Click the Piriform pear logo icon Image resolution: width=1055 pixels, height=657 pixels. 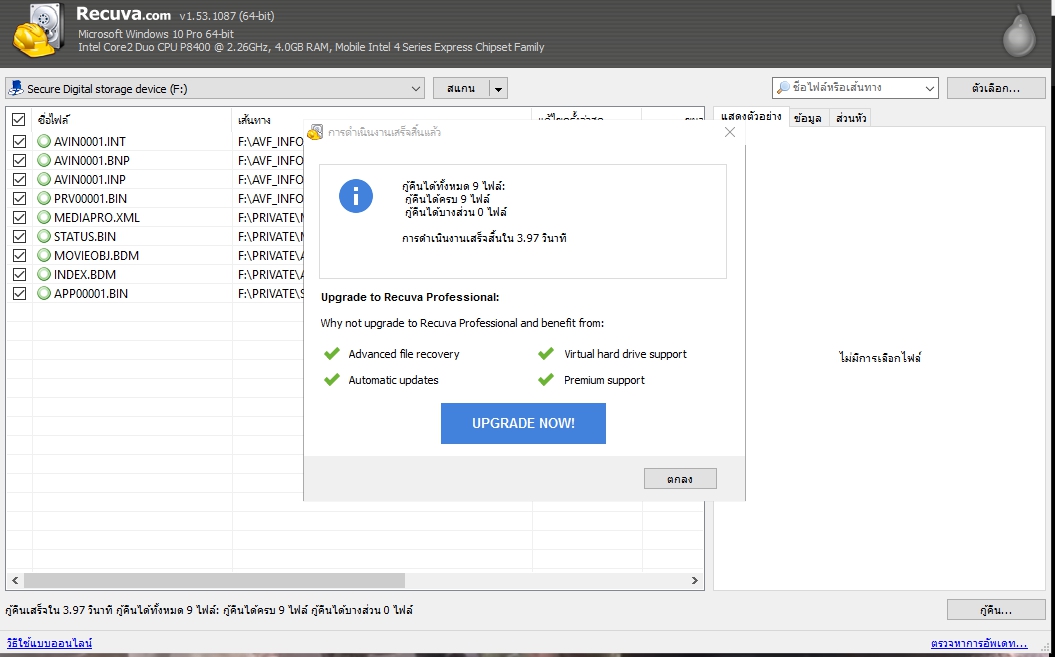(1019, 32)
